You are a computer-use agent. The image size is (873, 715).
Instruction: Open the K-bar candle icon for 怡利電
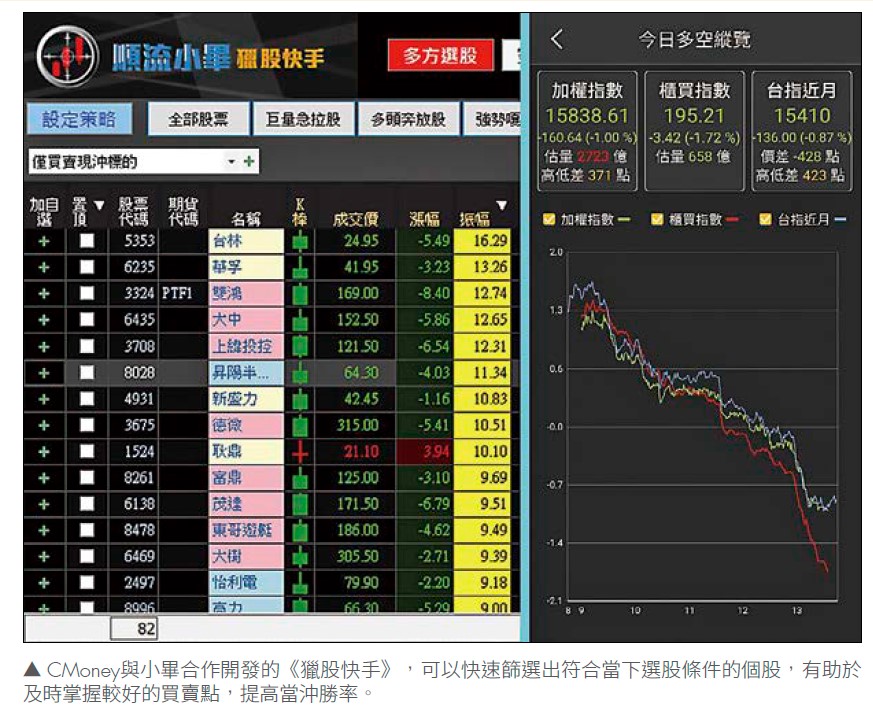tap(300, 582)
